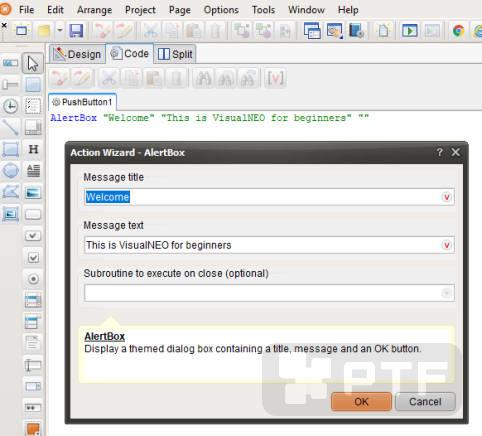Click the book with gear icon
The image size is (482, 436).
(x=356, y=31)
